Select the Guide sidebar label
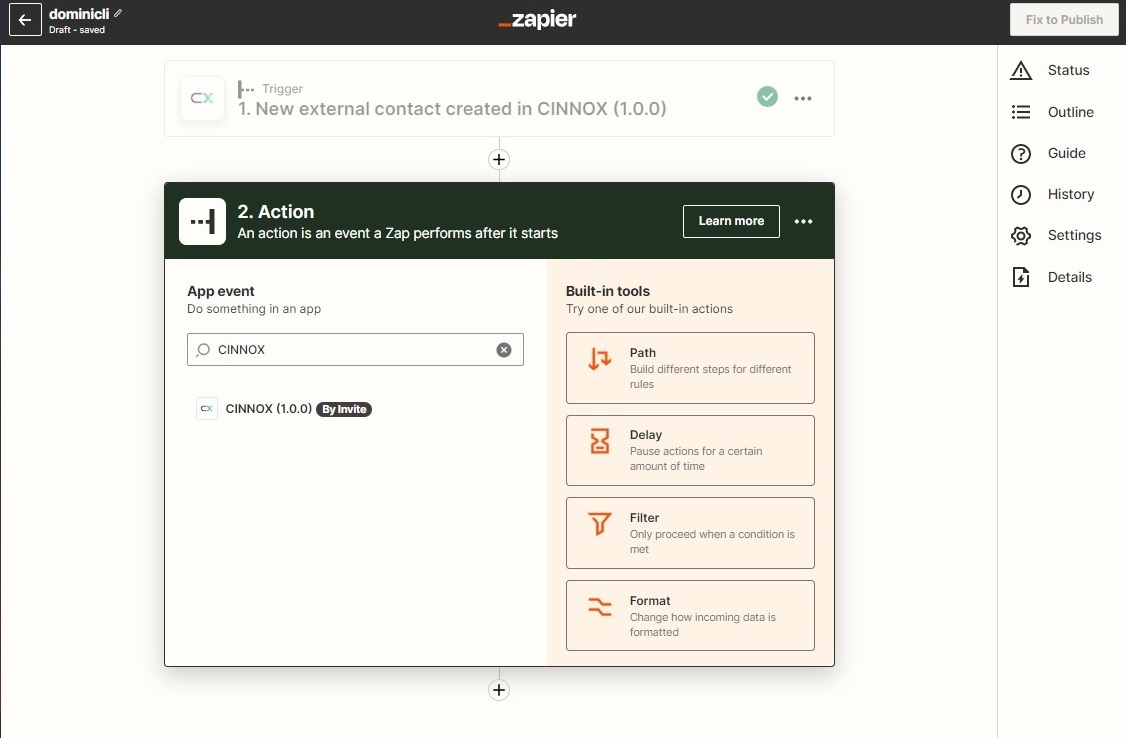 pyautogui.click(x=1066, y=153)
